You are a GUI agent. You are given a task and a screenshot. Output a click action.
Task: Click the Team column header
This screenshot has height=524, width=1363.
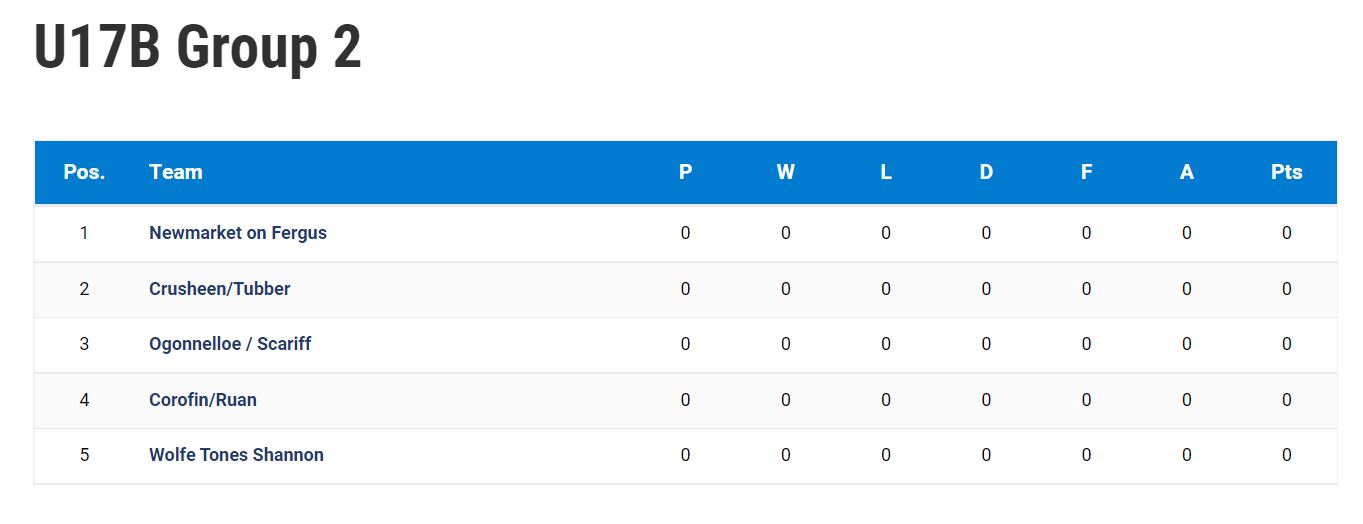point(176,172)
